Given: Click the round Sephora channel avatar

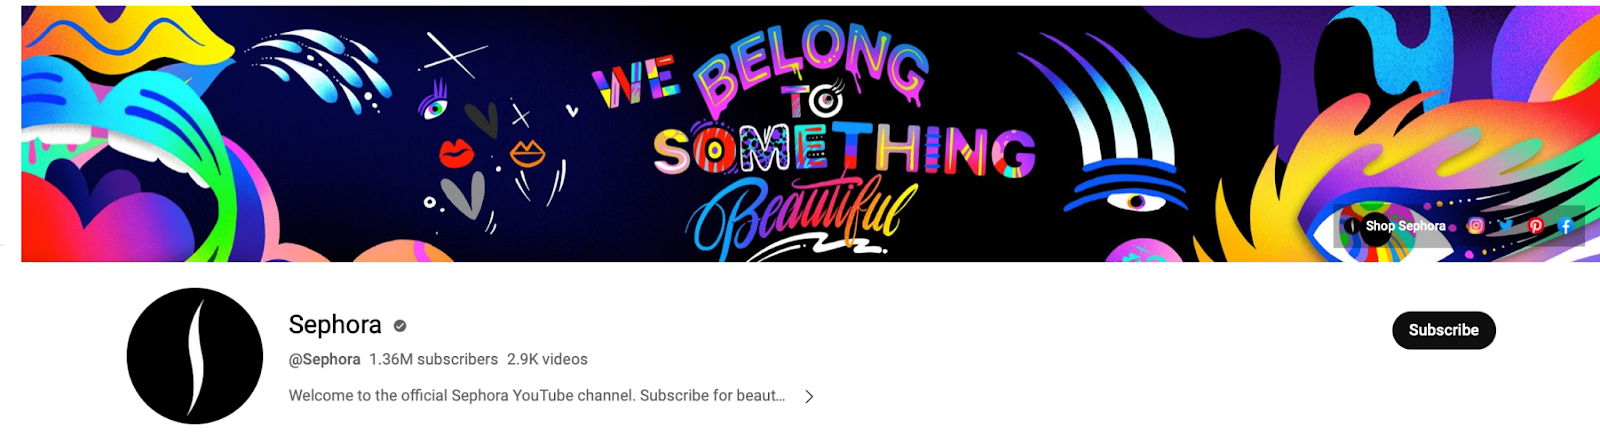Looking at the screenshot, I should tap(195, 356).
